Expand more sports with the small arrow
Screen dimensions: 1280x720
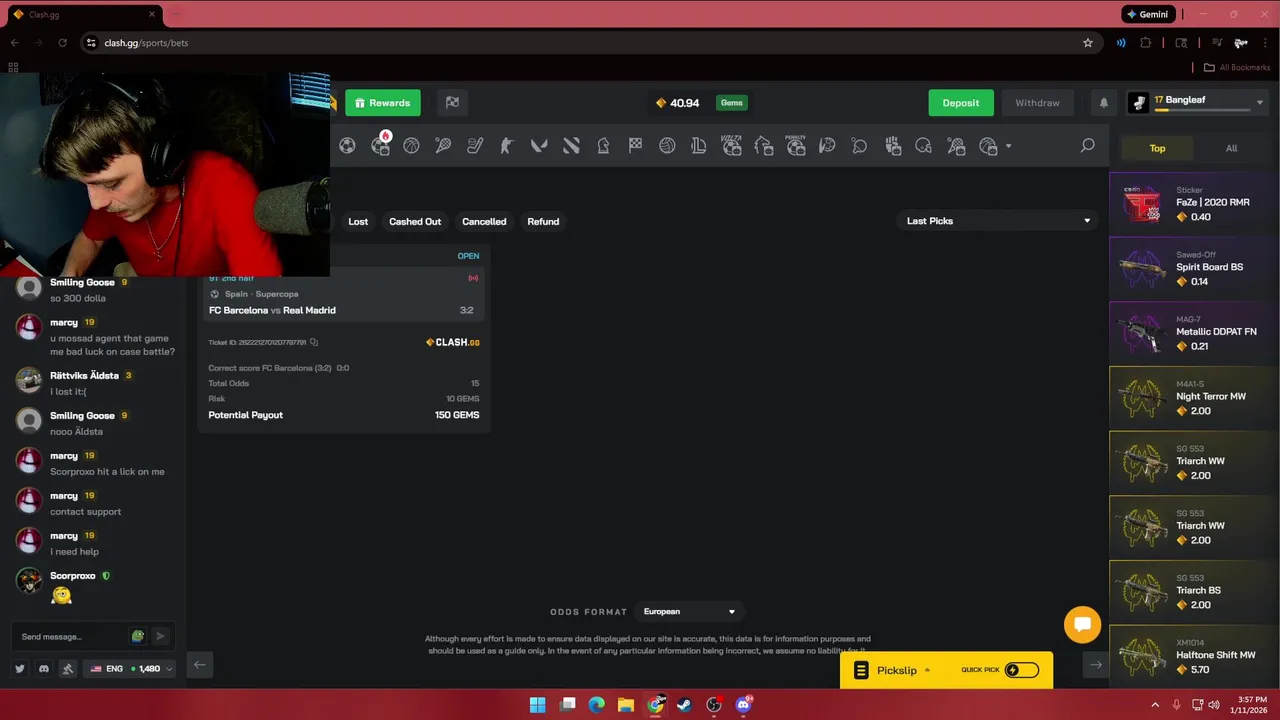tap(1008, 147)
